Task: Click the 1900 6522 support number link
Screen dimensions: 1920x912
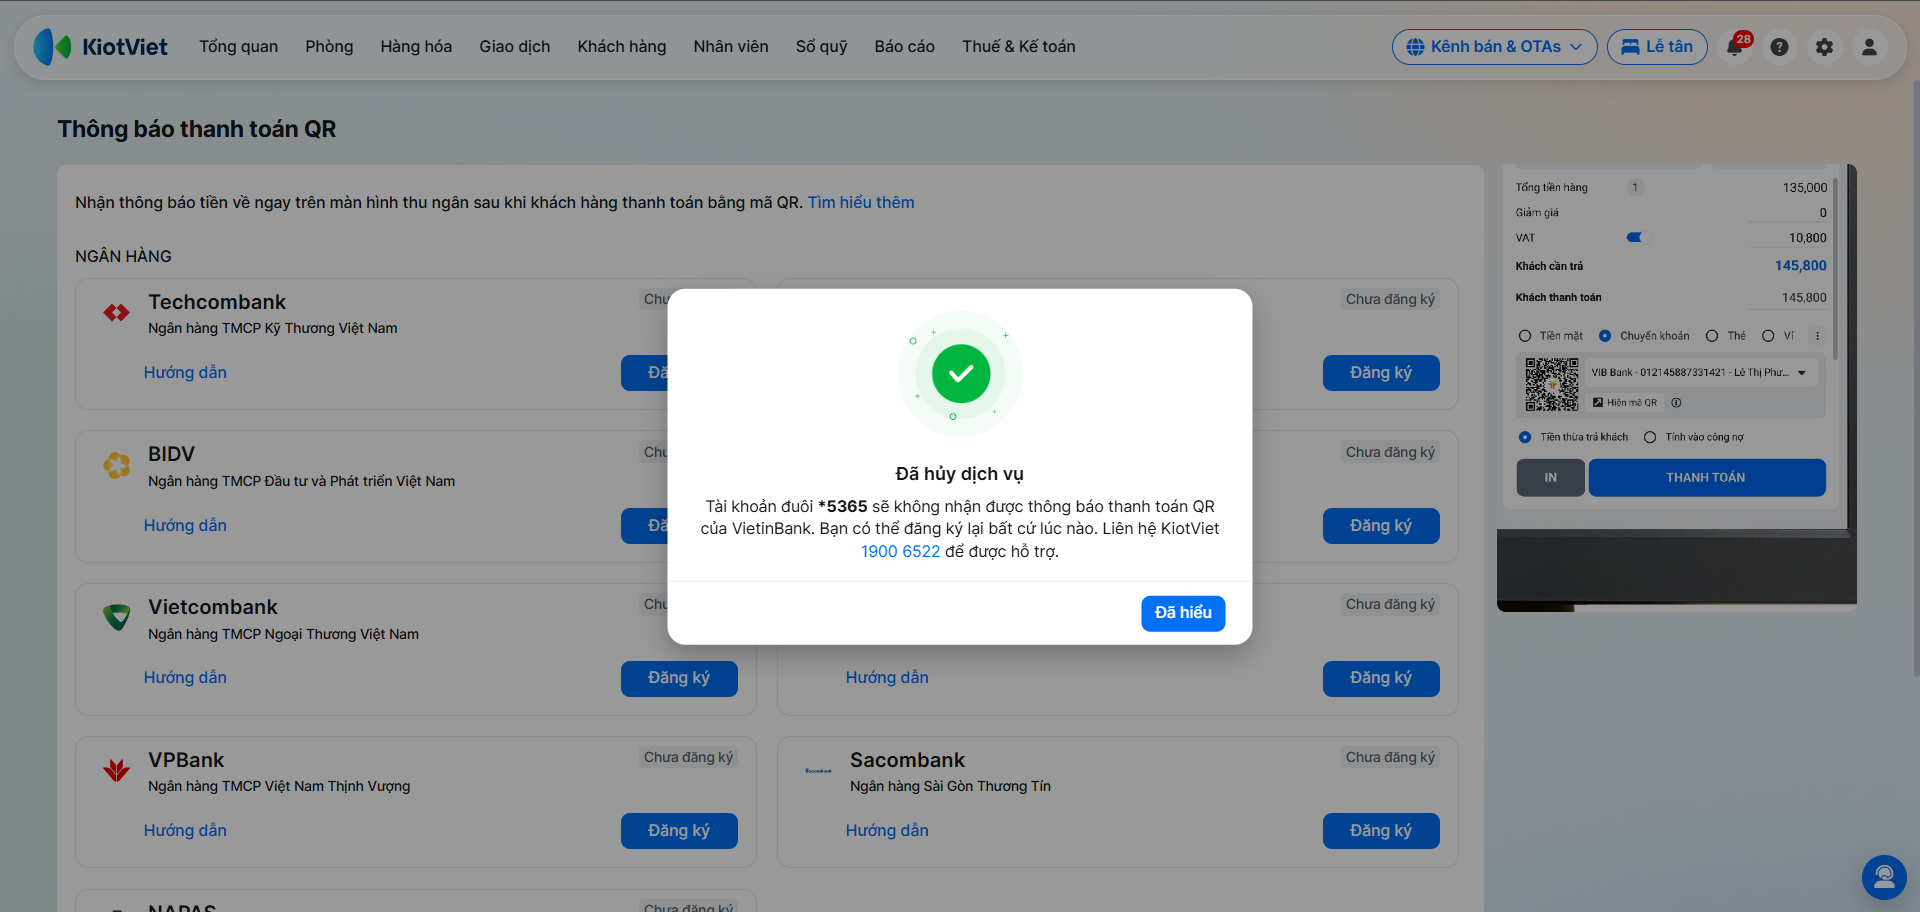Action: [900, 552]
